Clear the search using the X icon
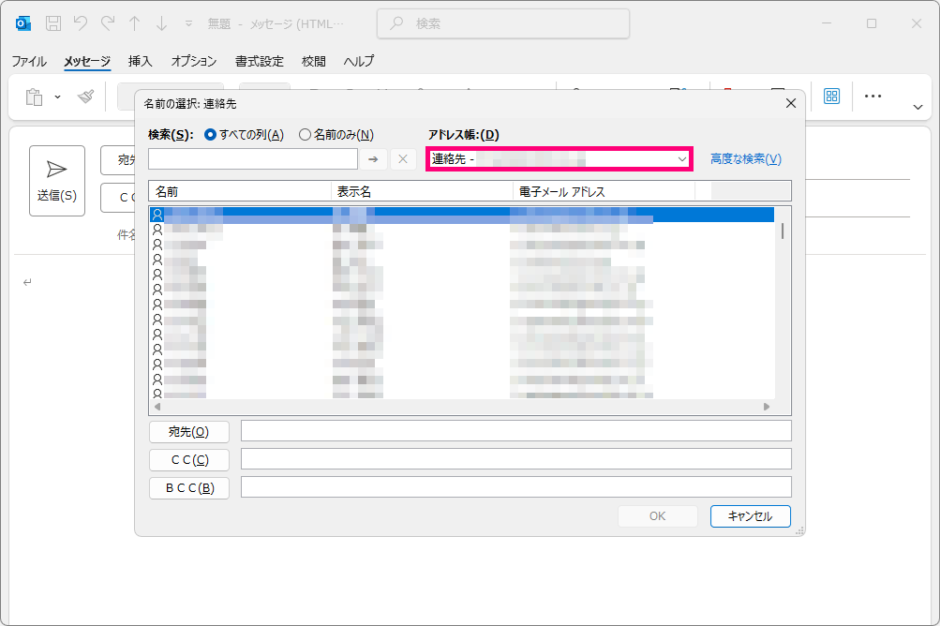Screen dimensions: 940x626 (400, 159)
